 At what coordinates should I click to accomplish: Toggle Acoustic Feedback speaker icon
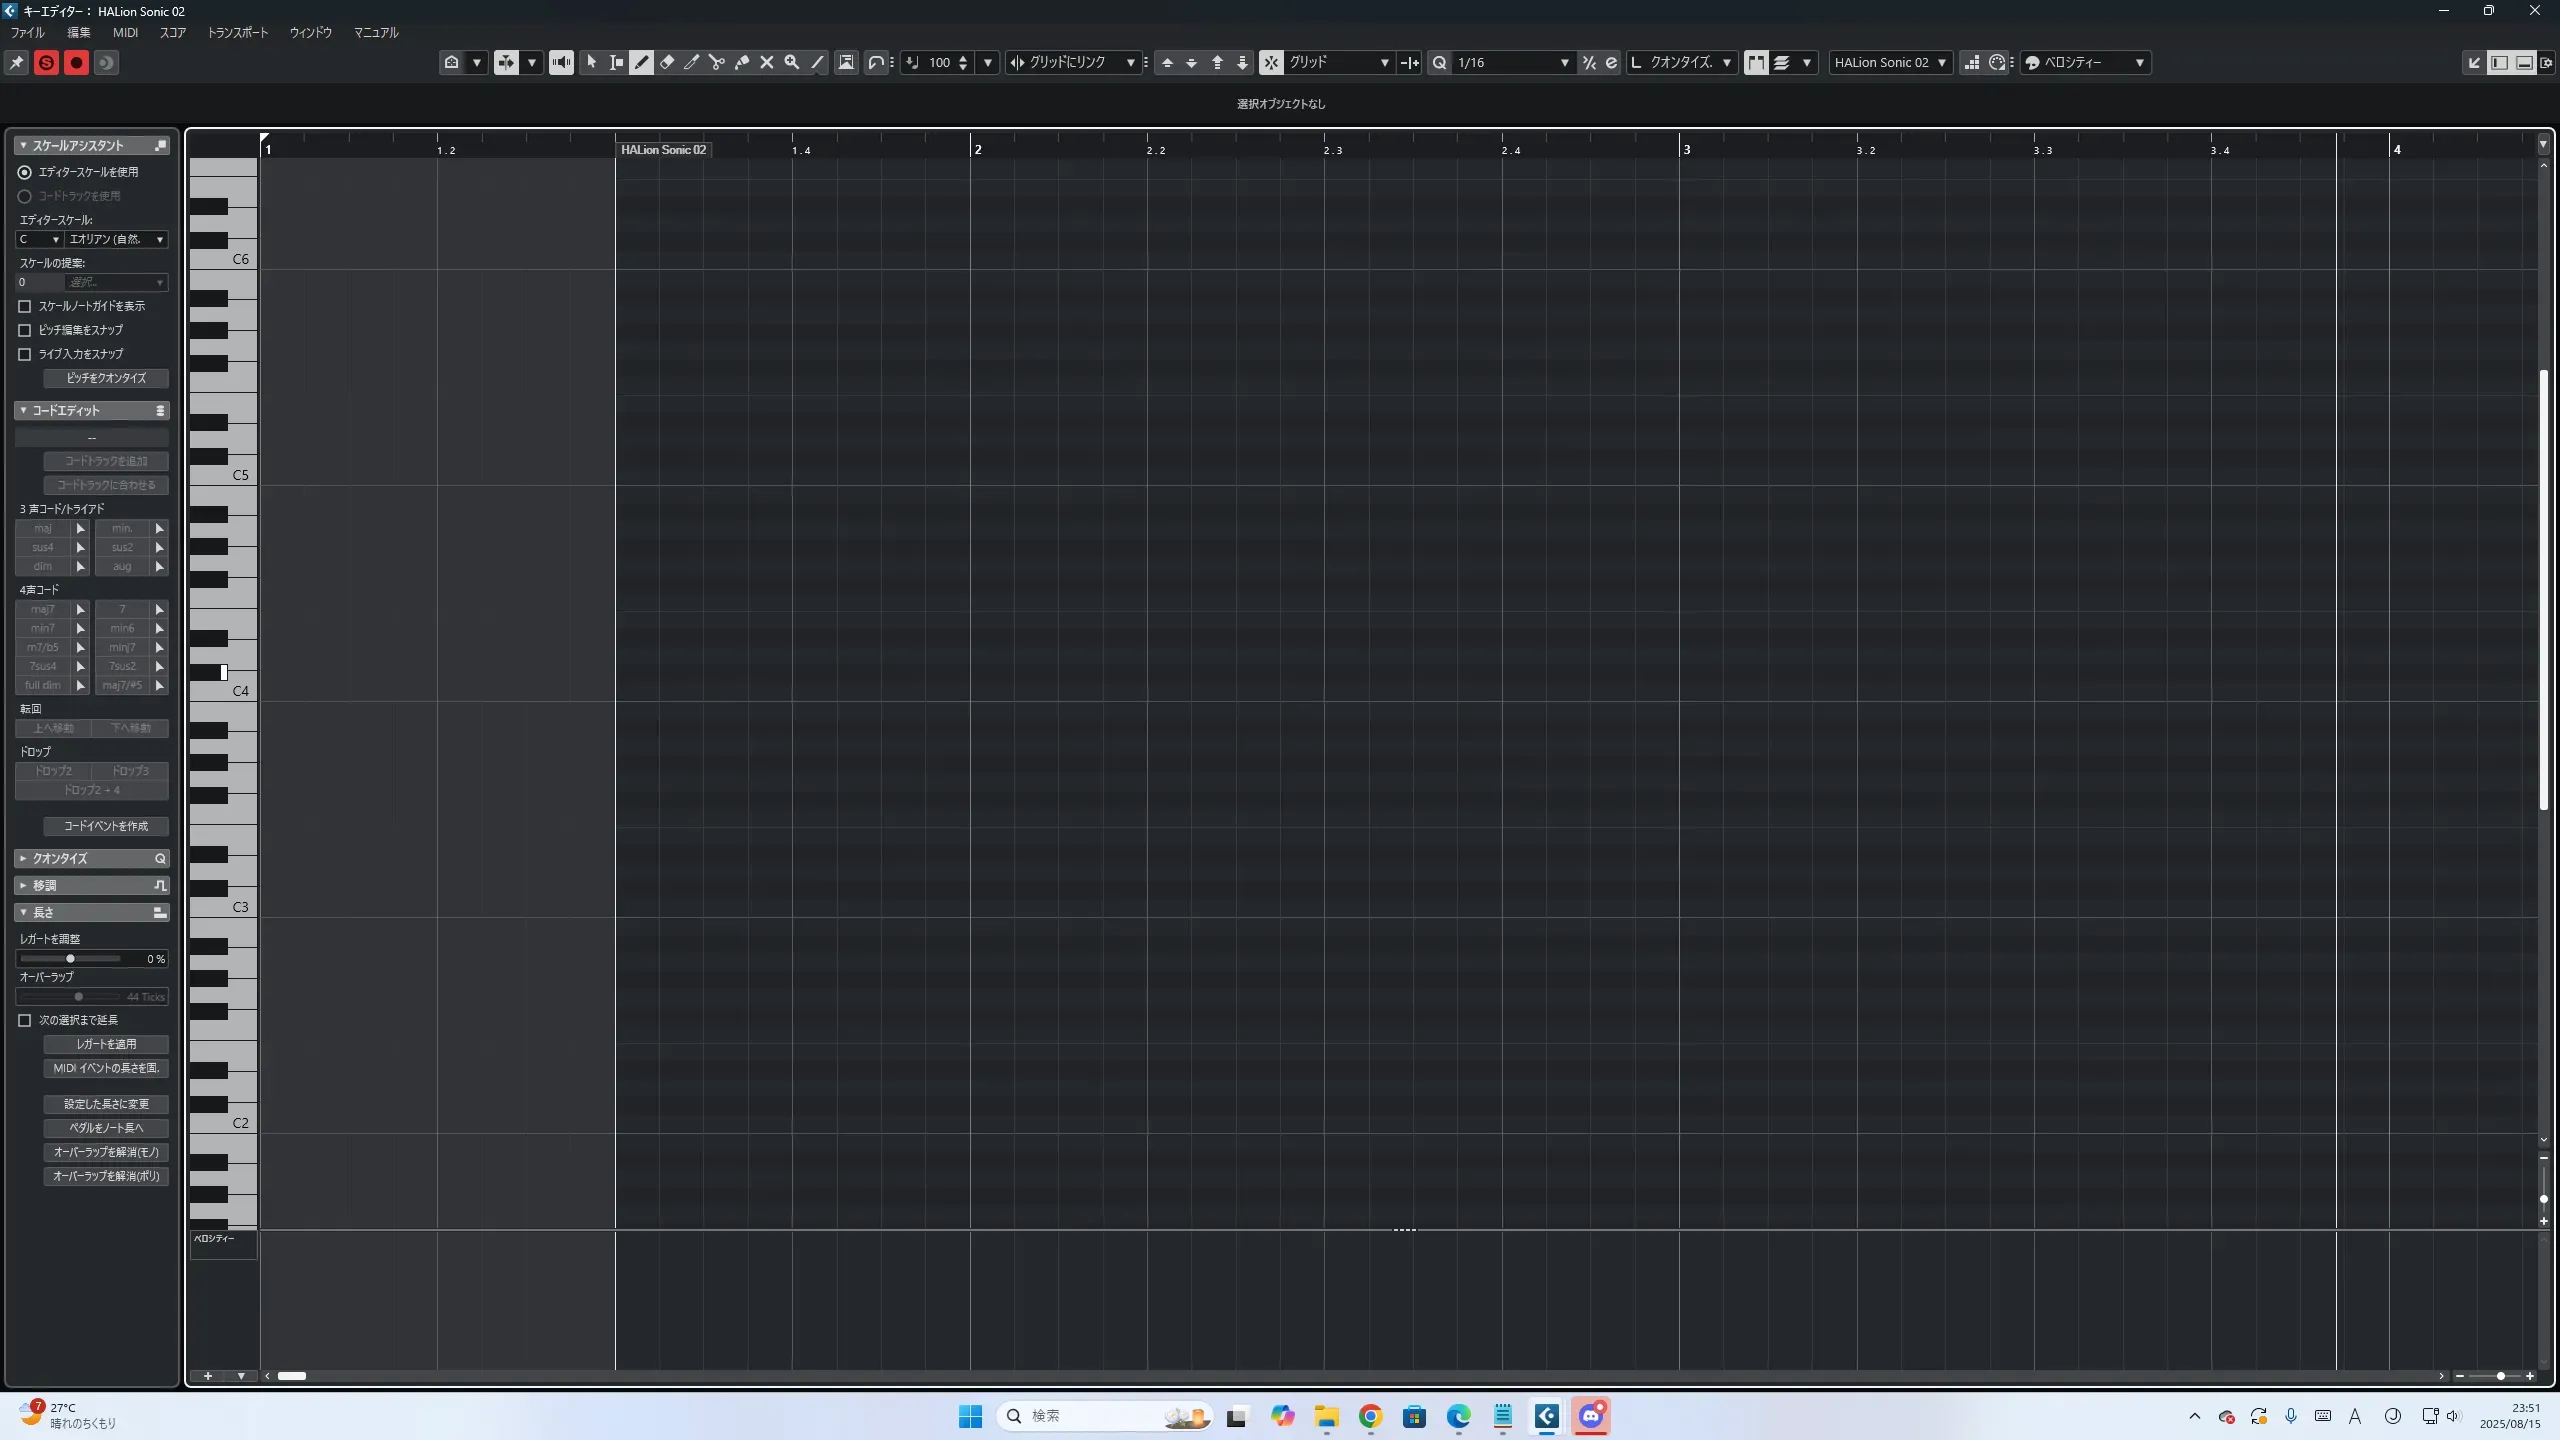click(561, 62)
